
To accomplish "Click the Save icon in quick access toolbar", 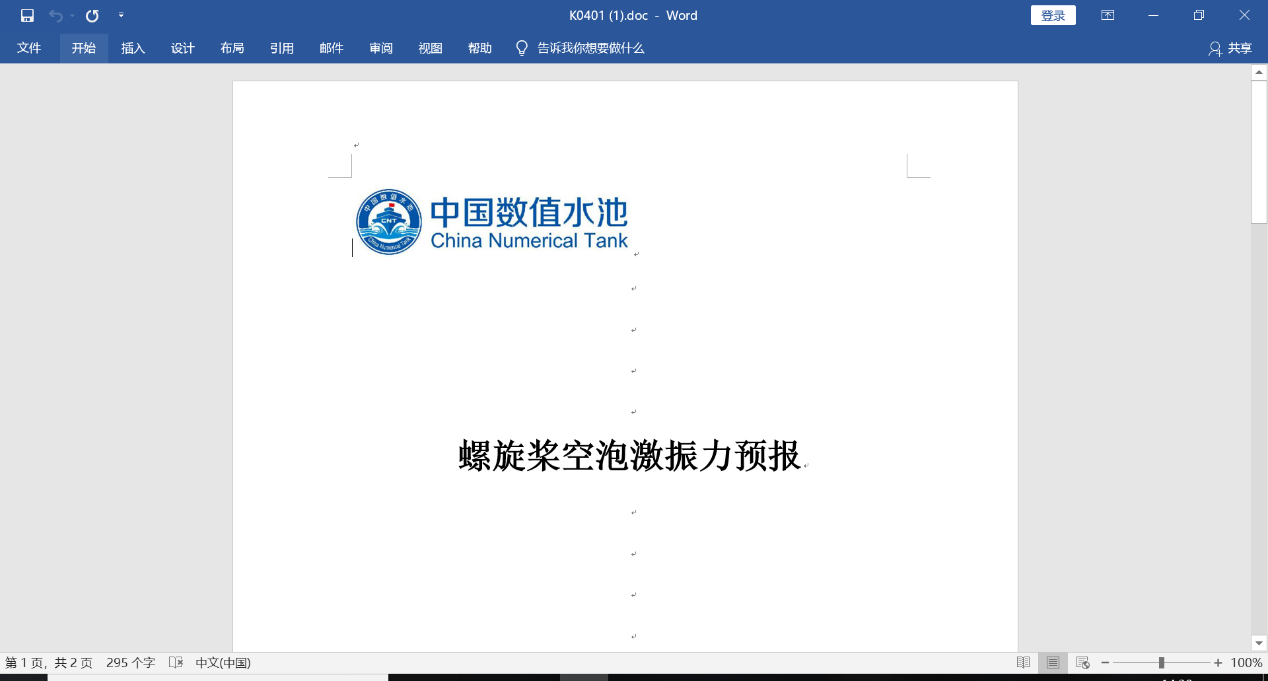I will pos(27,15).
